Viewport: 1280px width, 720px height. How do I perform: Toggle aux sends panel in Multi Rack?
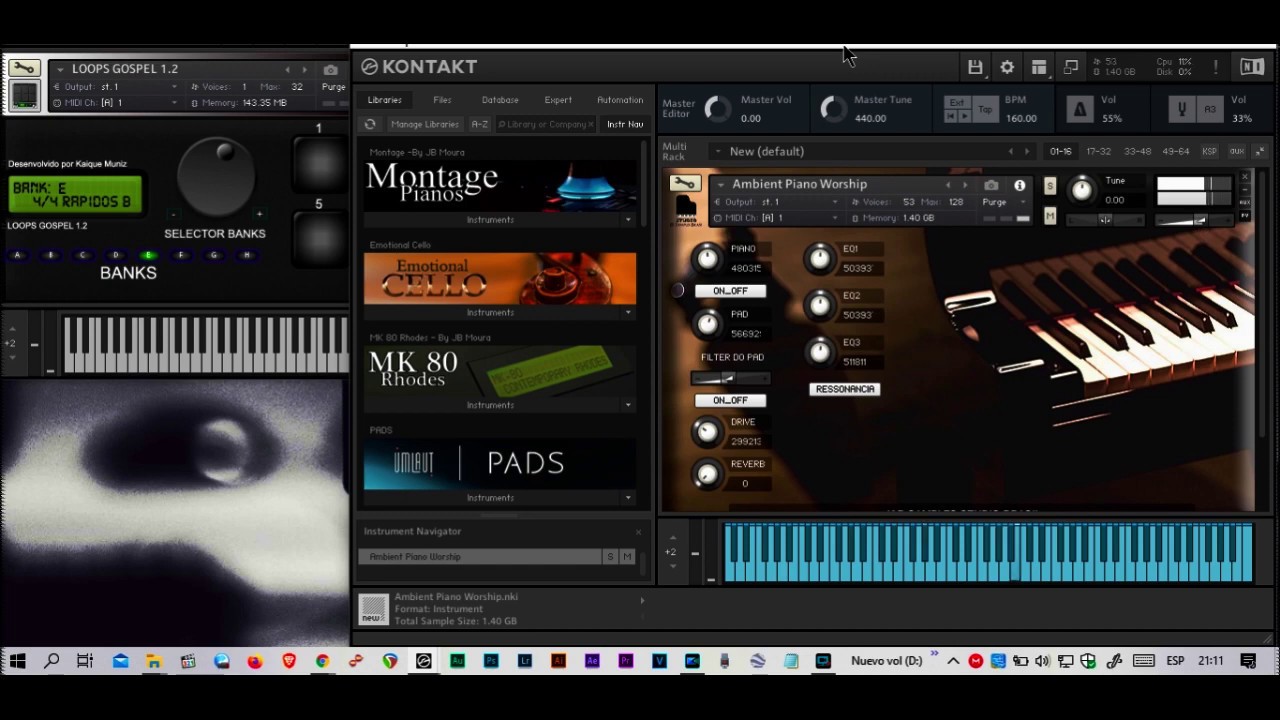1236,151
